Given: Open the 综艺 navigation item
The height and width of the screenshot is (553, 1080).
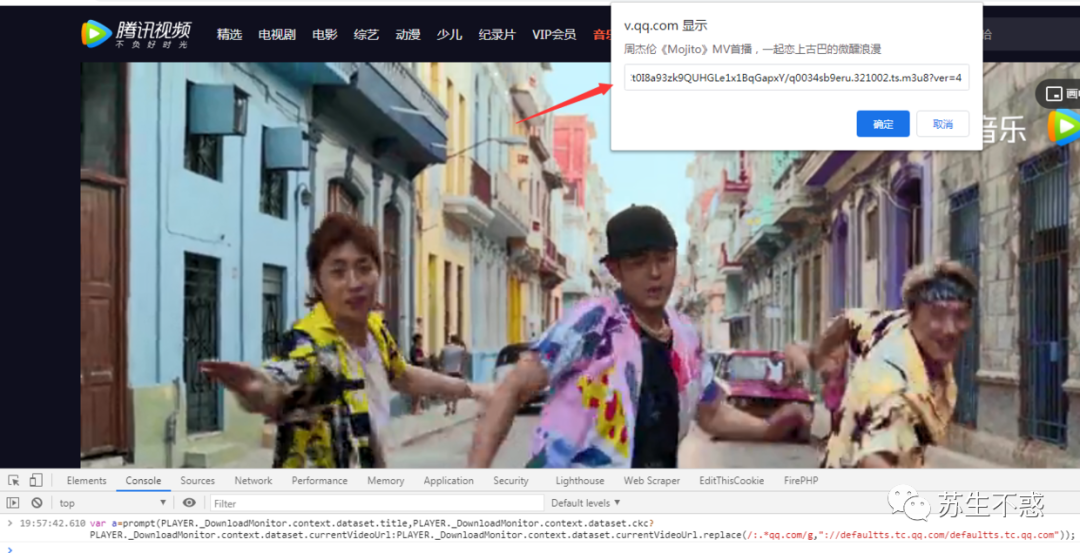Looking at the screenshot, I should [366, 34].
